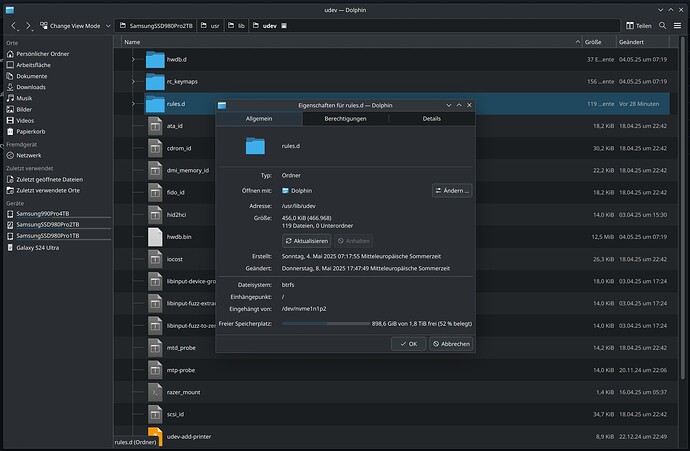Click Teilen split view button
Screen dimensions: 690x451
tap(639, 26)
